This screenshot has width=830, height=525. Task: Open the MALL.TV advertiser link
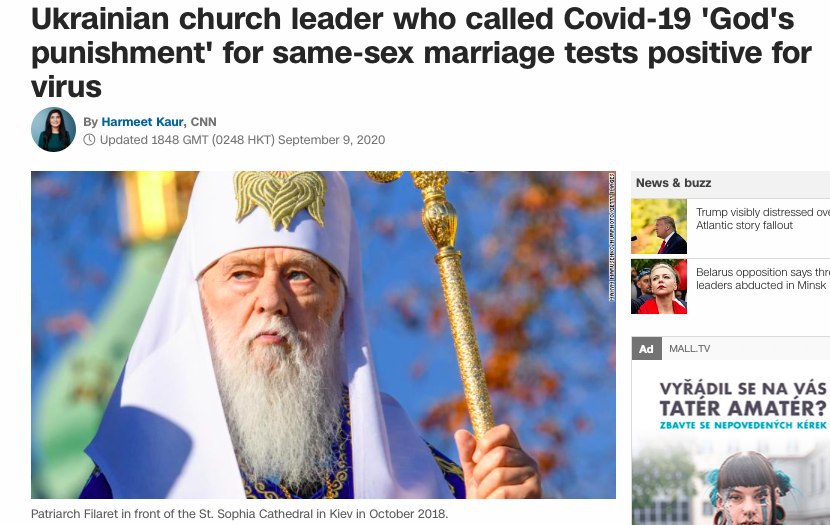[x=689, y=349]
